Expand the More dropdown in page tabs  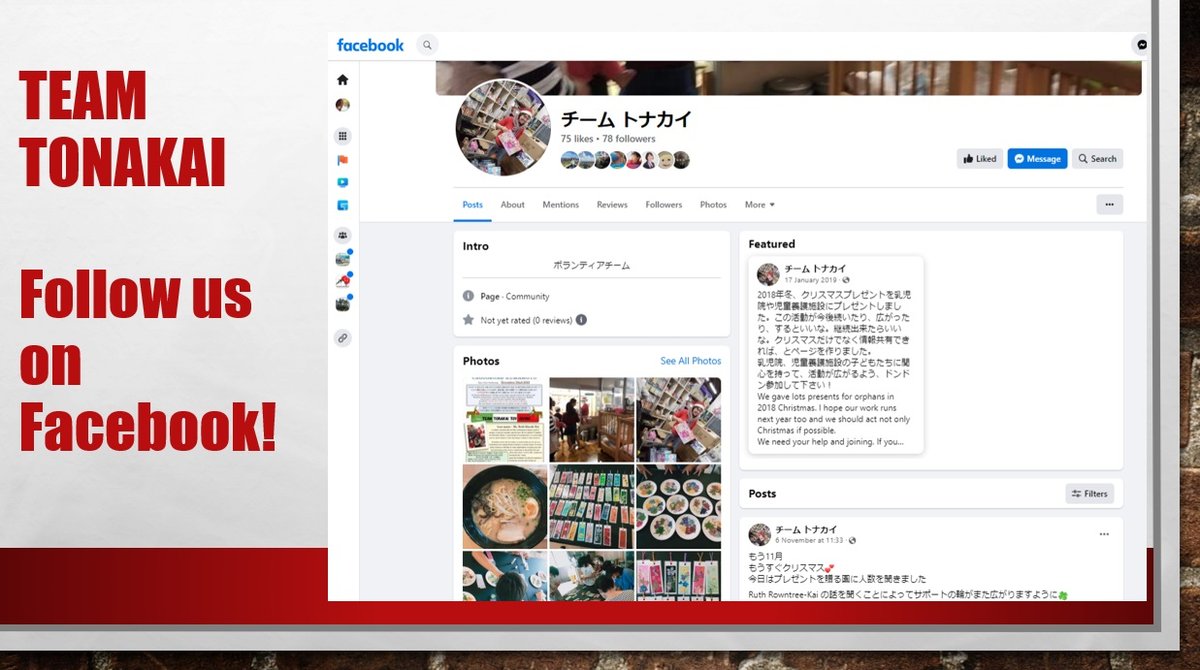pos(759,205)
